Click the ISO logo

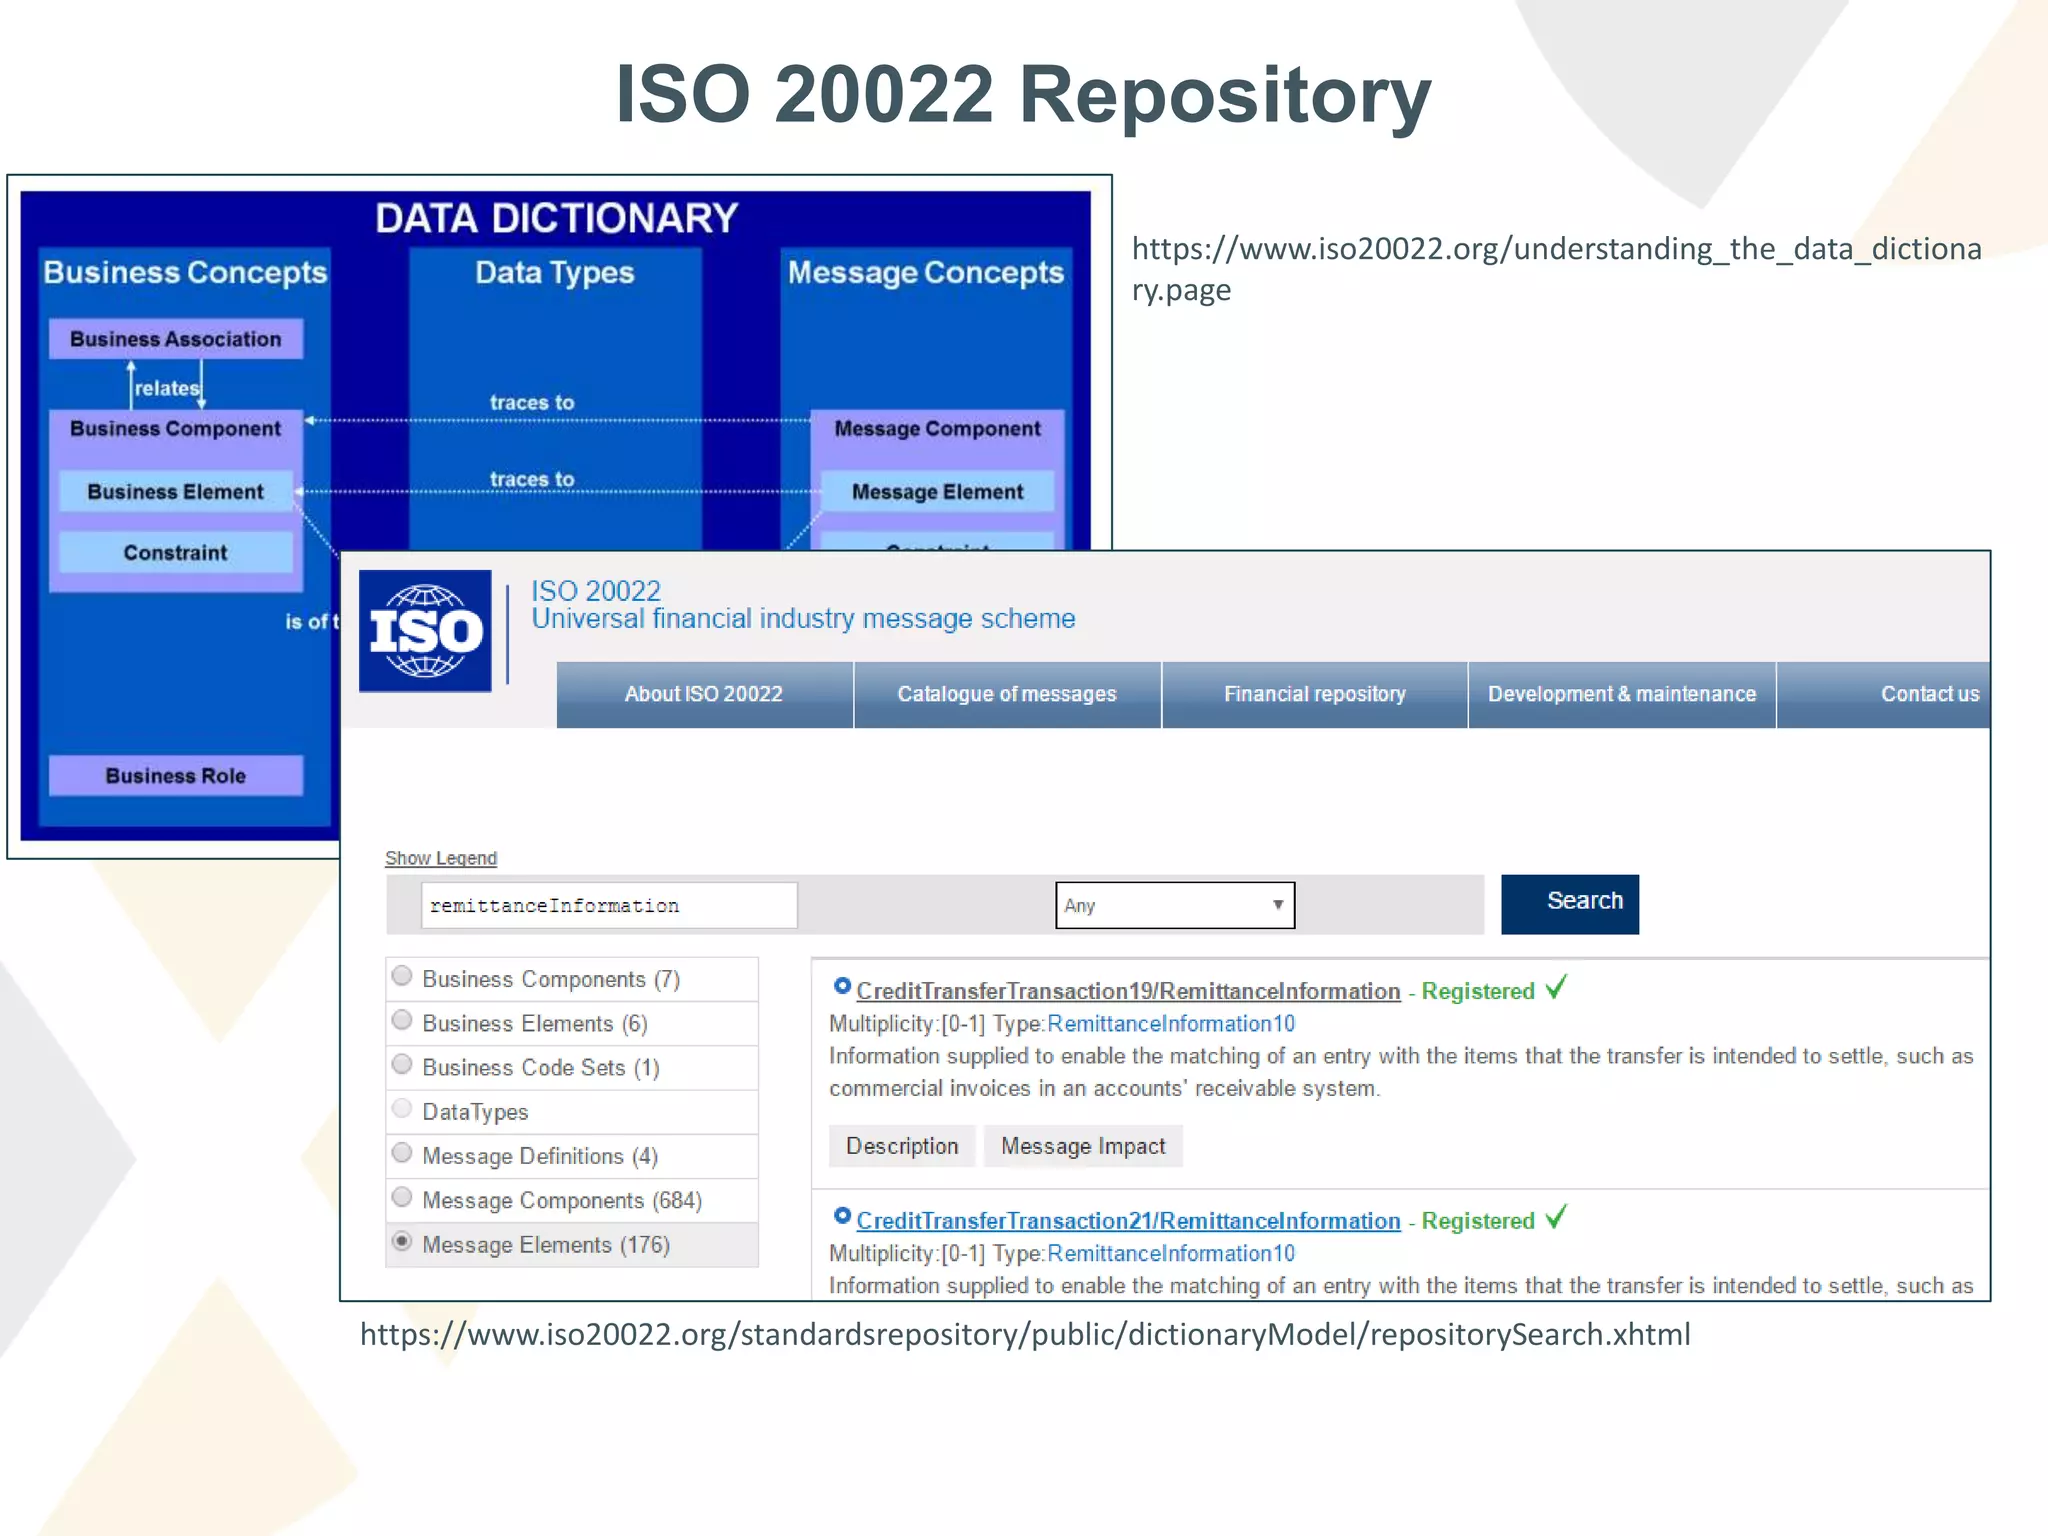425,631
